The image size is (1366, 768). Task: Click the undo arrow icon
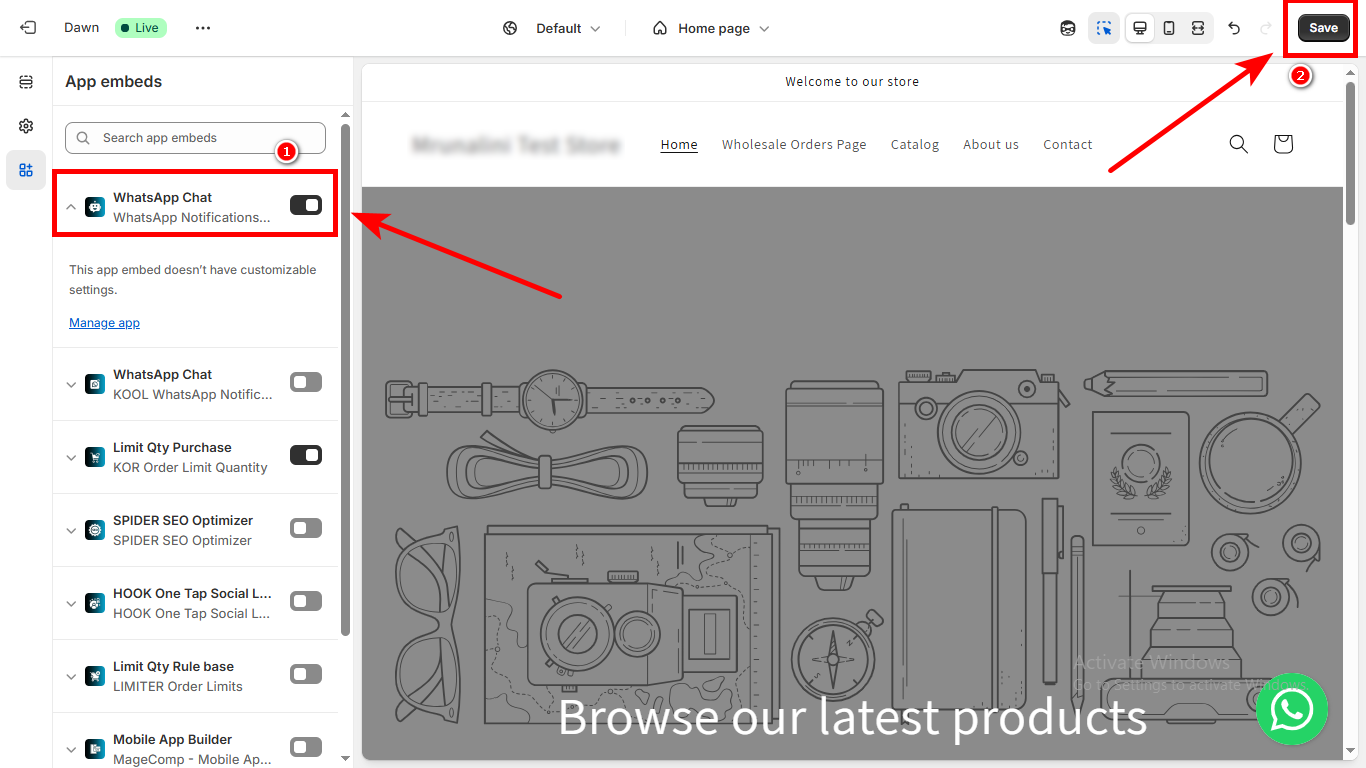(1234, 28)
